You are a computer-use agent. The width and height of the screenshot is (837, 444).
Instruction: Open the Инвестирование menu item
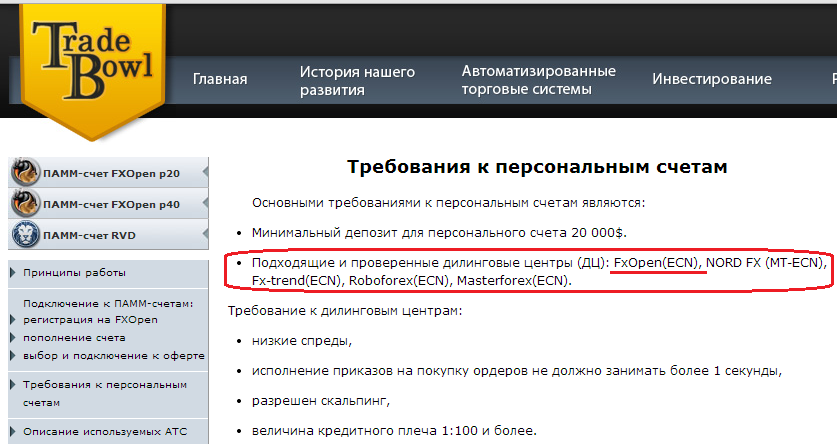[712, 80]
